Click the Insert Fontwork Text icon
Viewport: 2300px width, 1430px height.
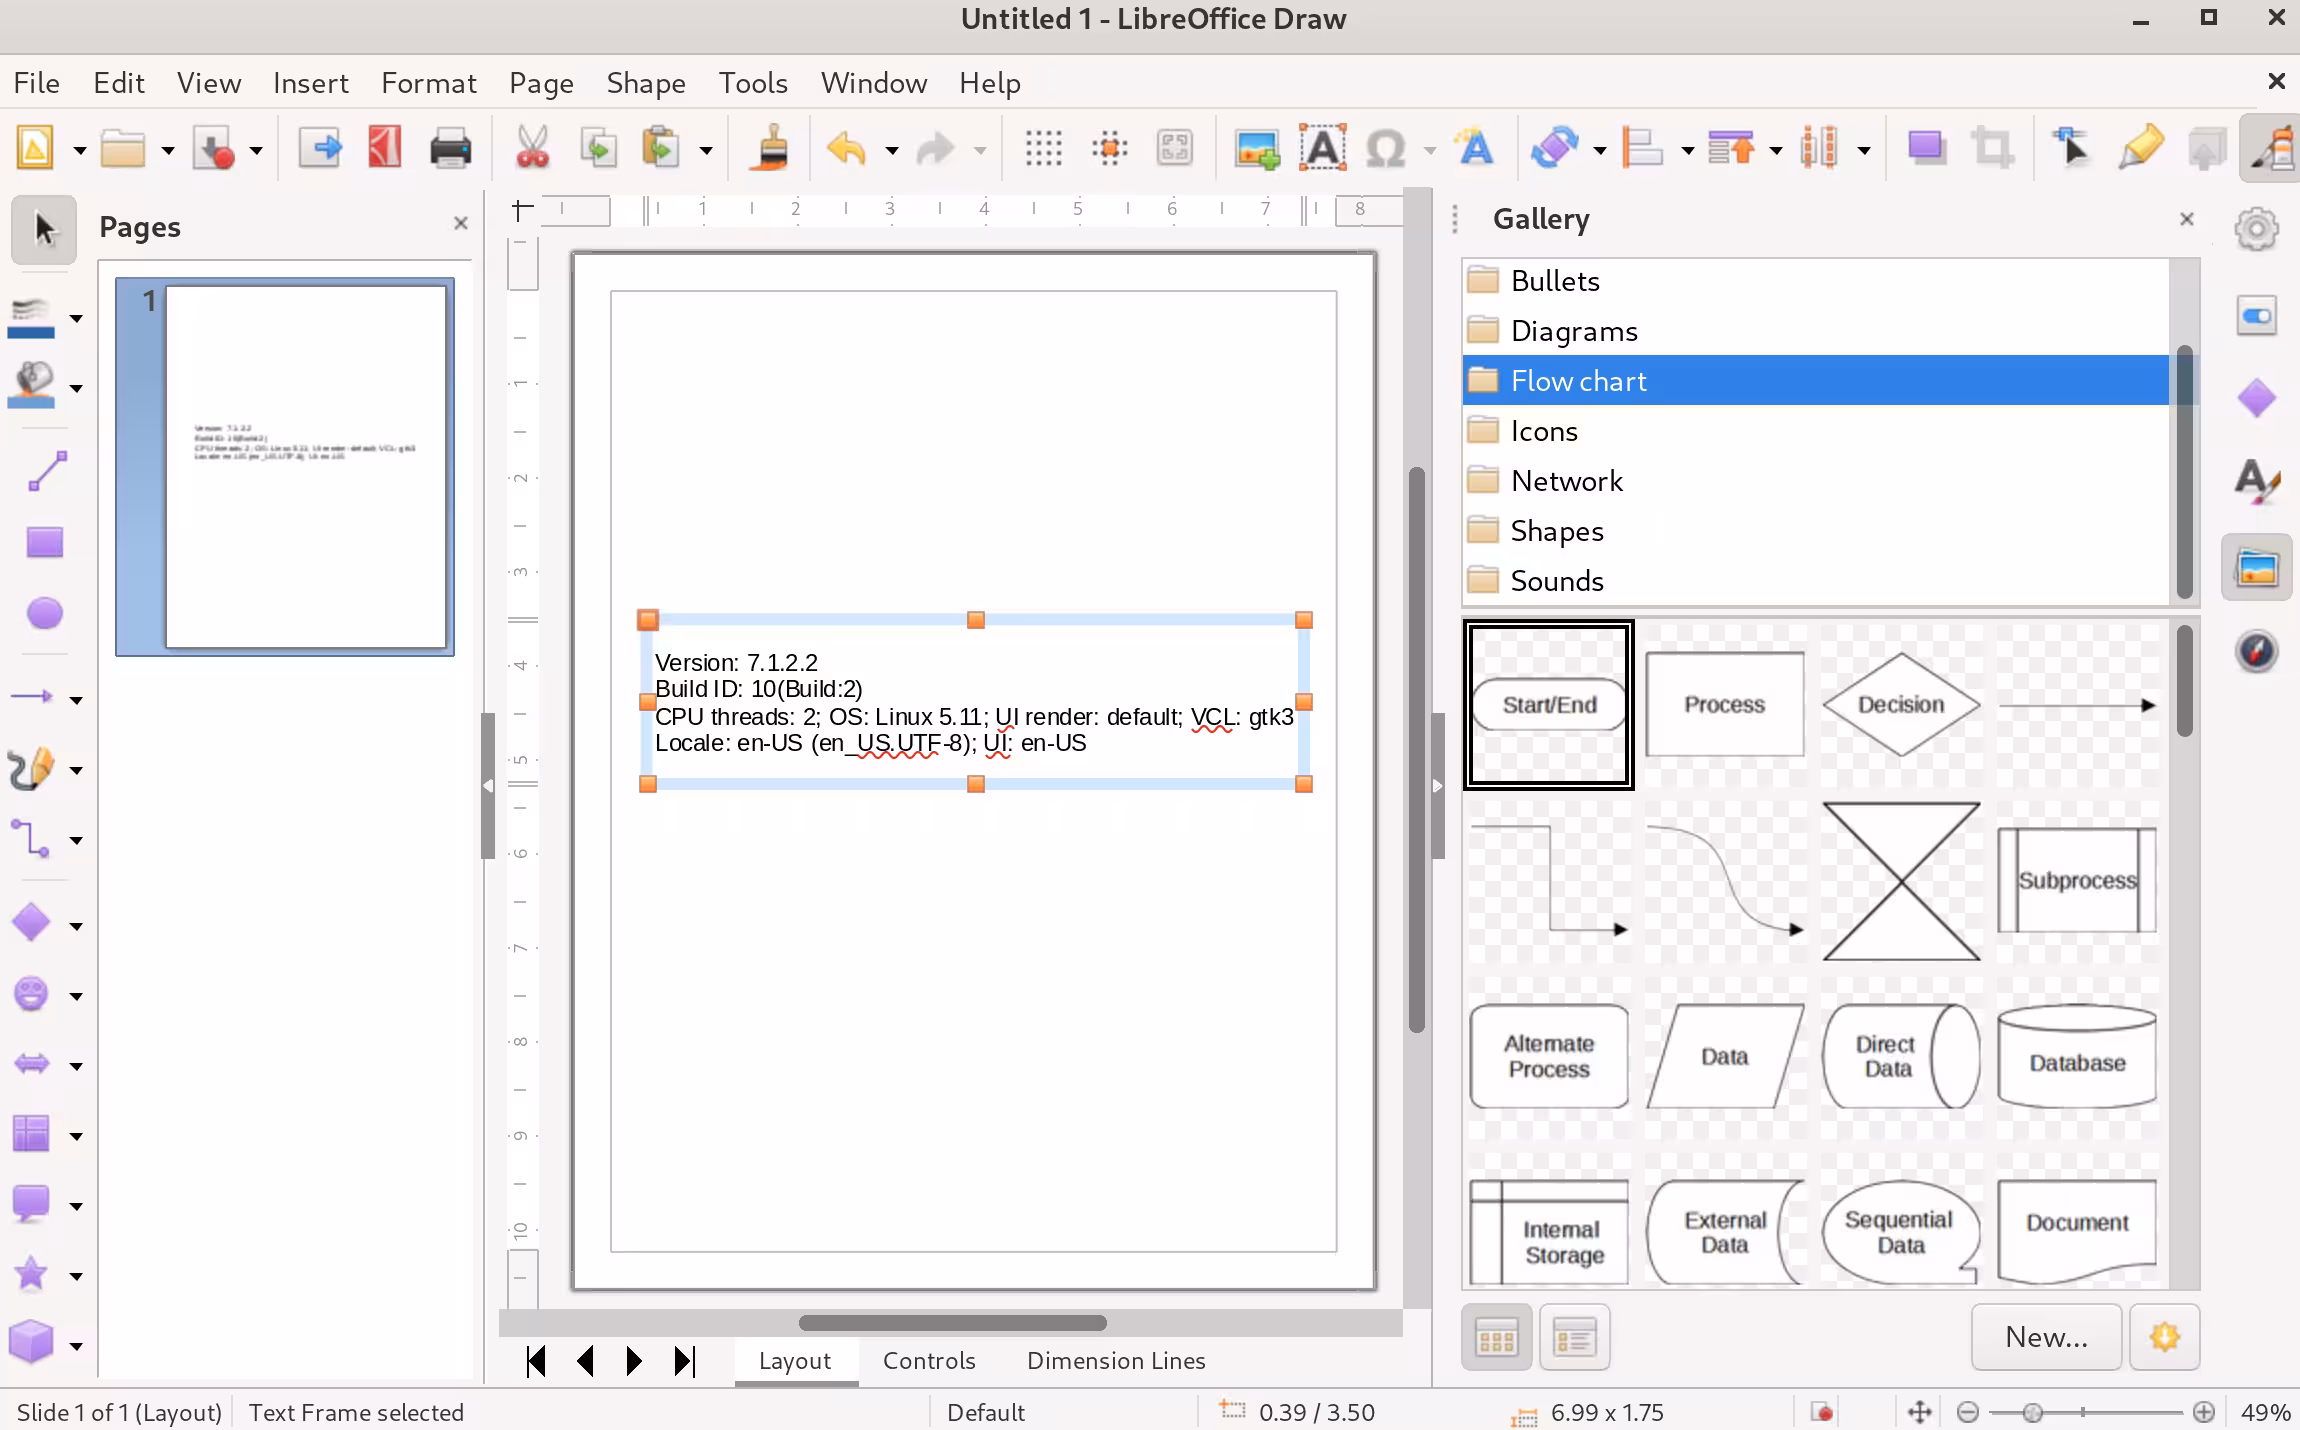(1475, 149)
